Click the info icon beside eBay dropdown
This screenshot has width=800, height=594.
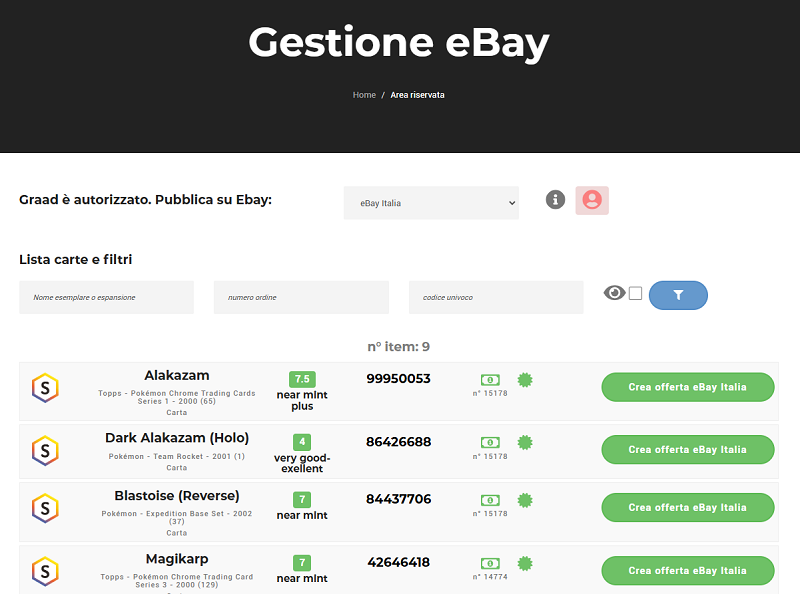tap(555, 200)
